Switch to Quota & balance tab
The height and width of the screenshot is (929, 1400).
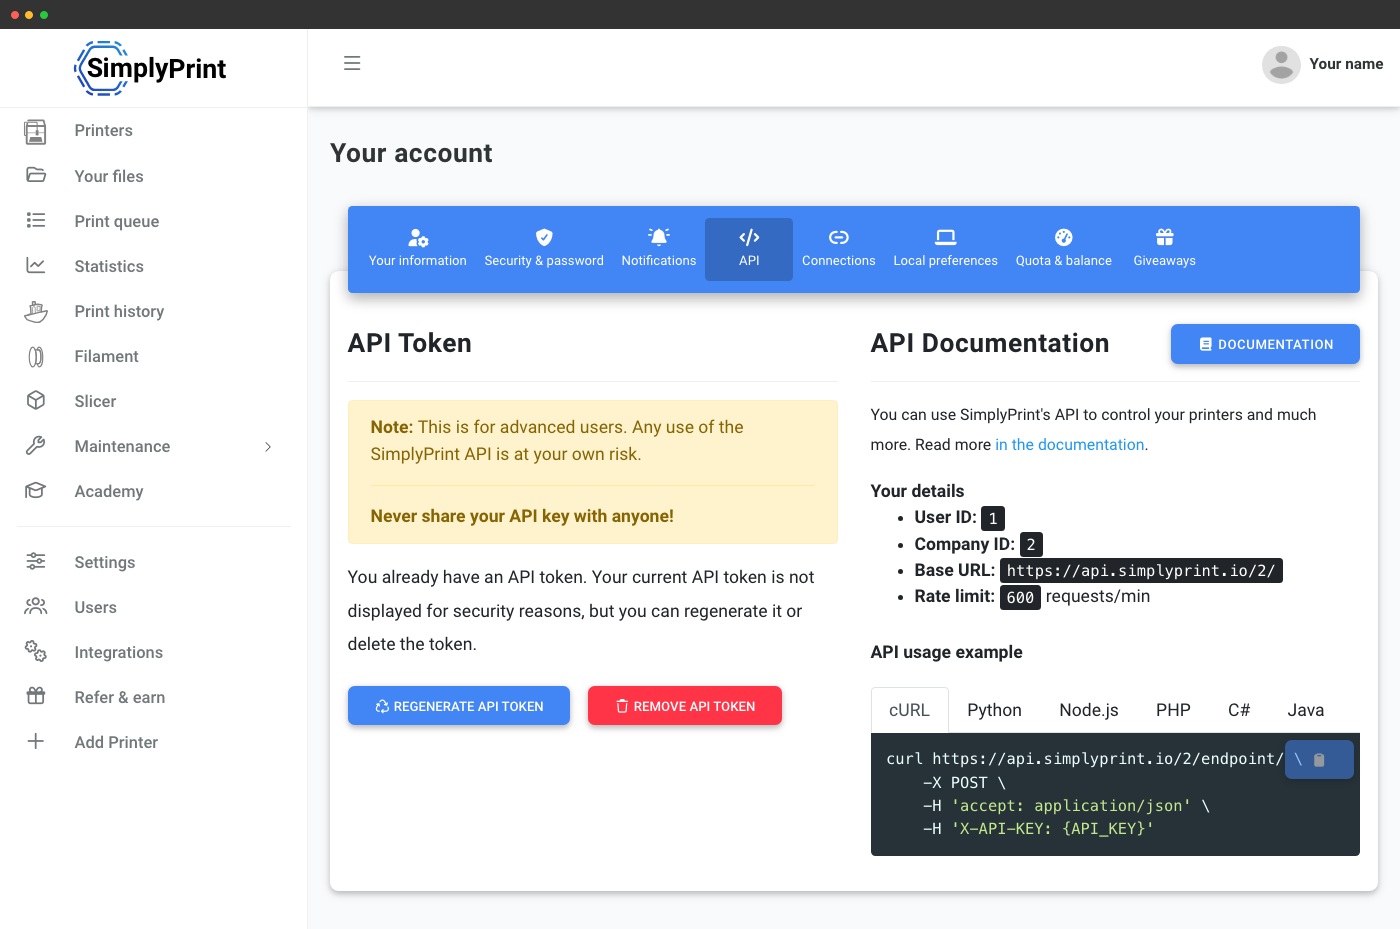(1064, 249)
